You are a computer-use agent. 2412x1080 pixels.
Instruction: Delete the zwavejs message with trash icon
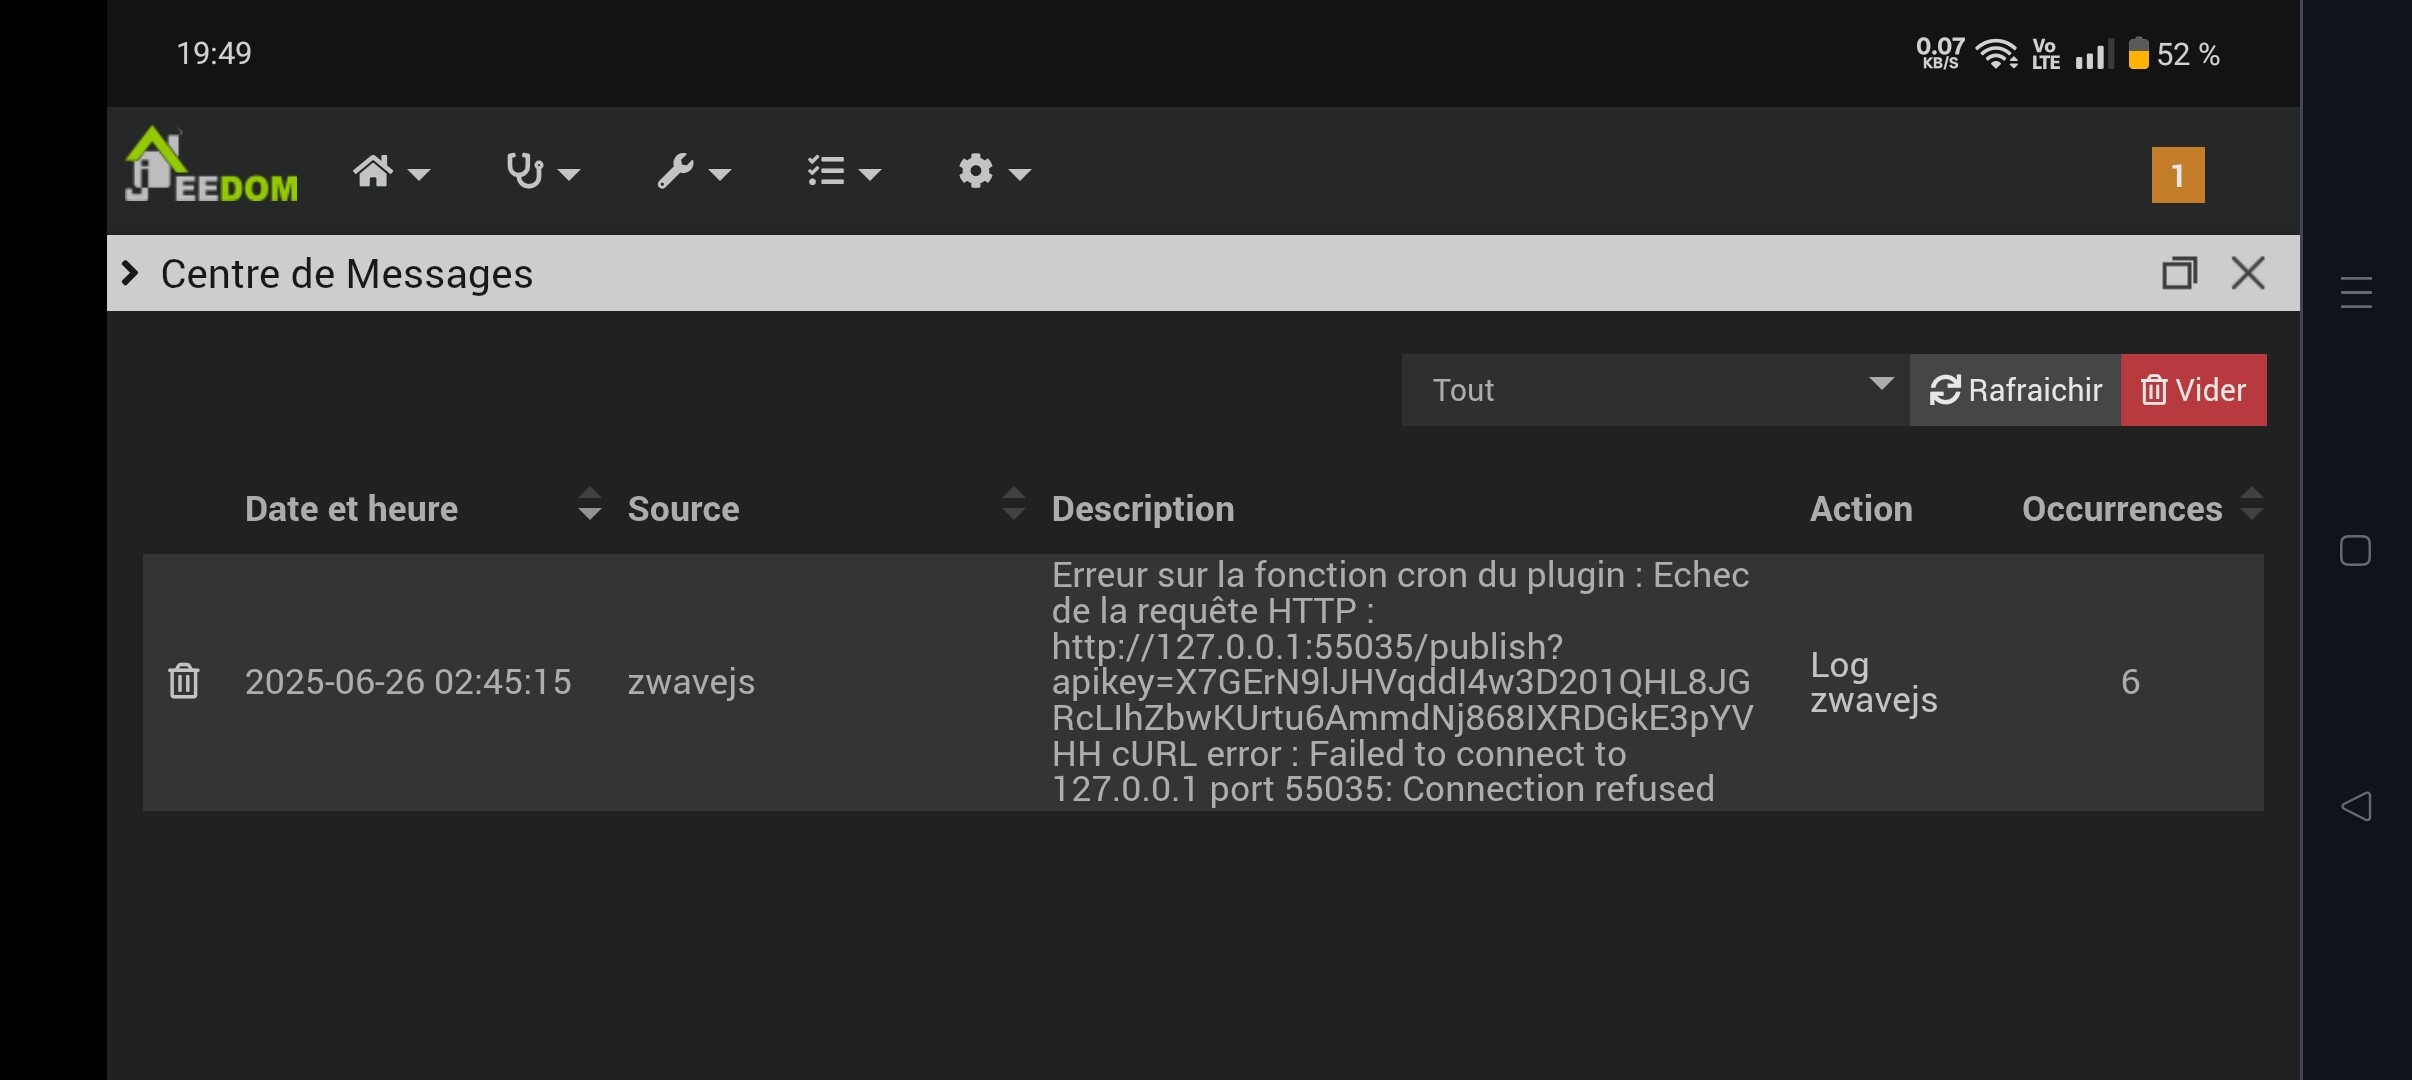(184, 681)
